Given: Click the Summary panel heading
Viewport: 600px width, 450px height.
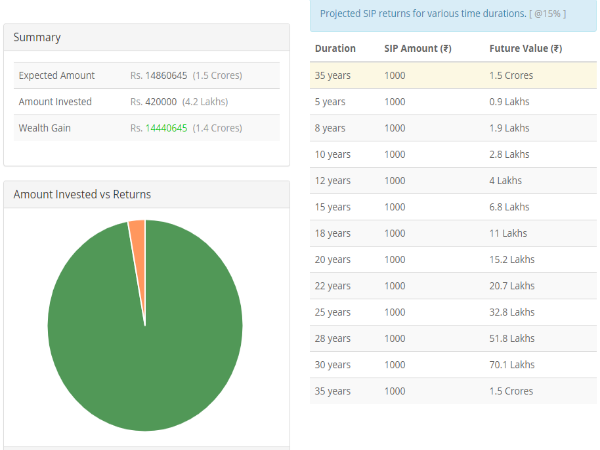Looking at the screenshot, I should click(x=37, y=38).
